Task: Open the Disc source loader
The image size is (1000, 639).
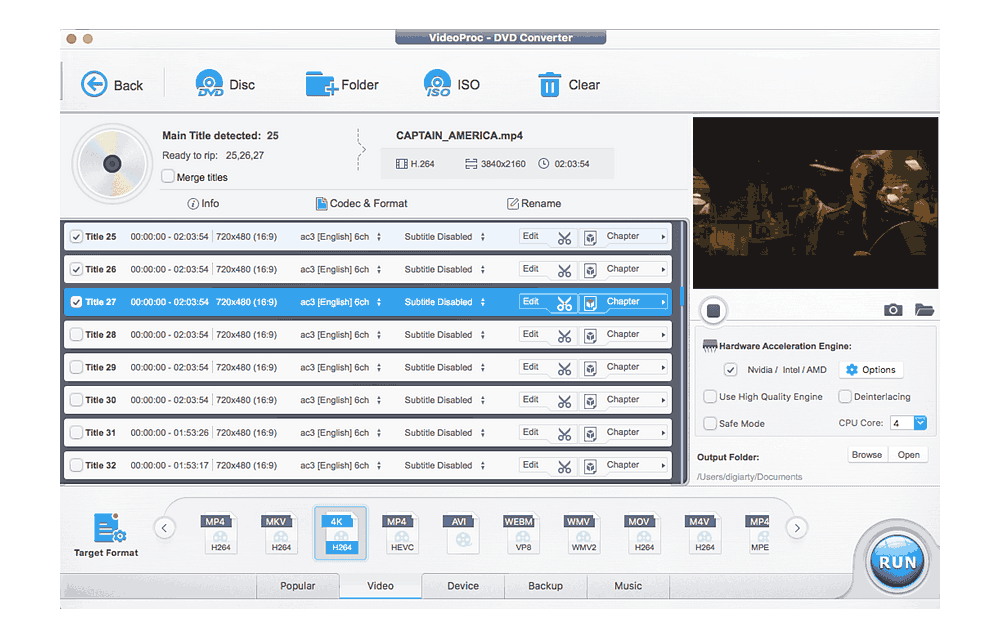Action: tap(225, 84)
